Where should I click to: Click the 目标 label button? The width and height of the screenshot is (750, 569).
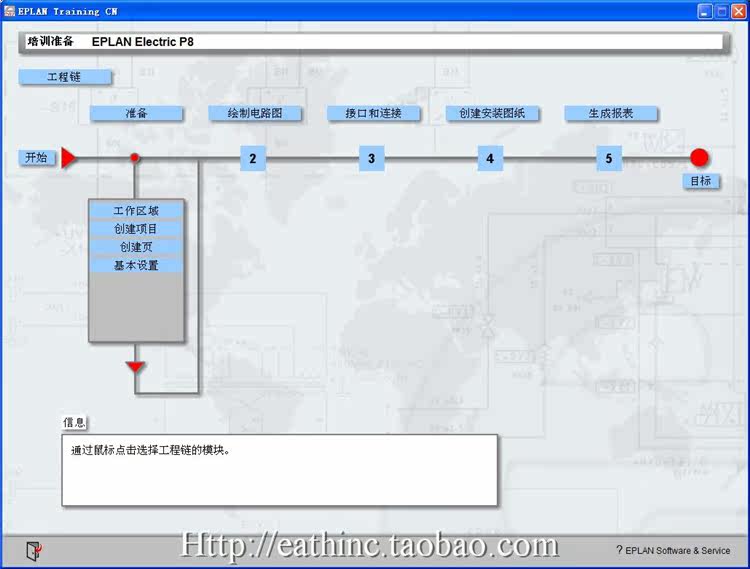701,181
